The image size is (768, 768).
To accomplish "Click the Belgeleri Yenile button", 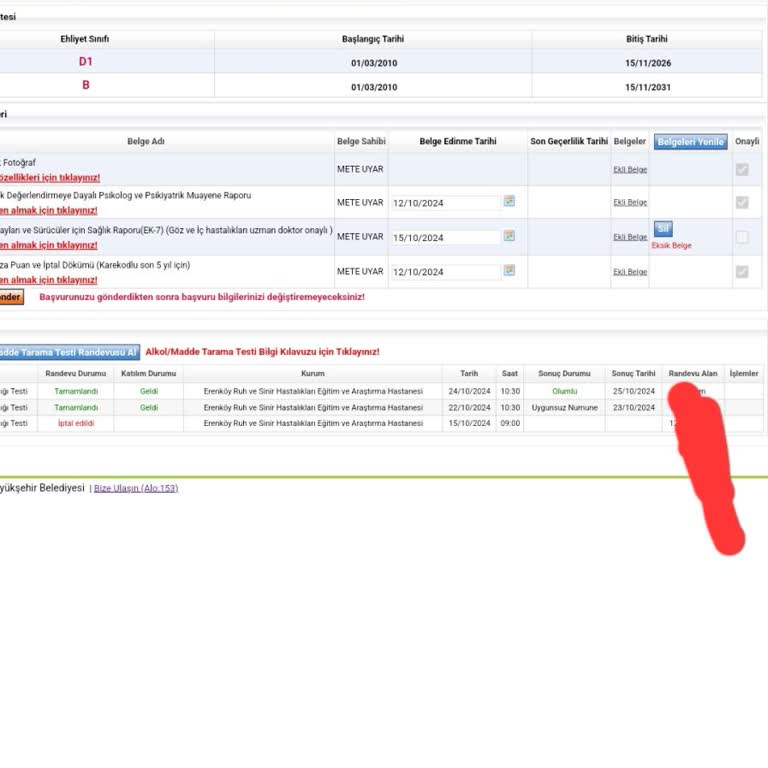I will [x=690, y=142].
